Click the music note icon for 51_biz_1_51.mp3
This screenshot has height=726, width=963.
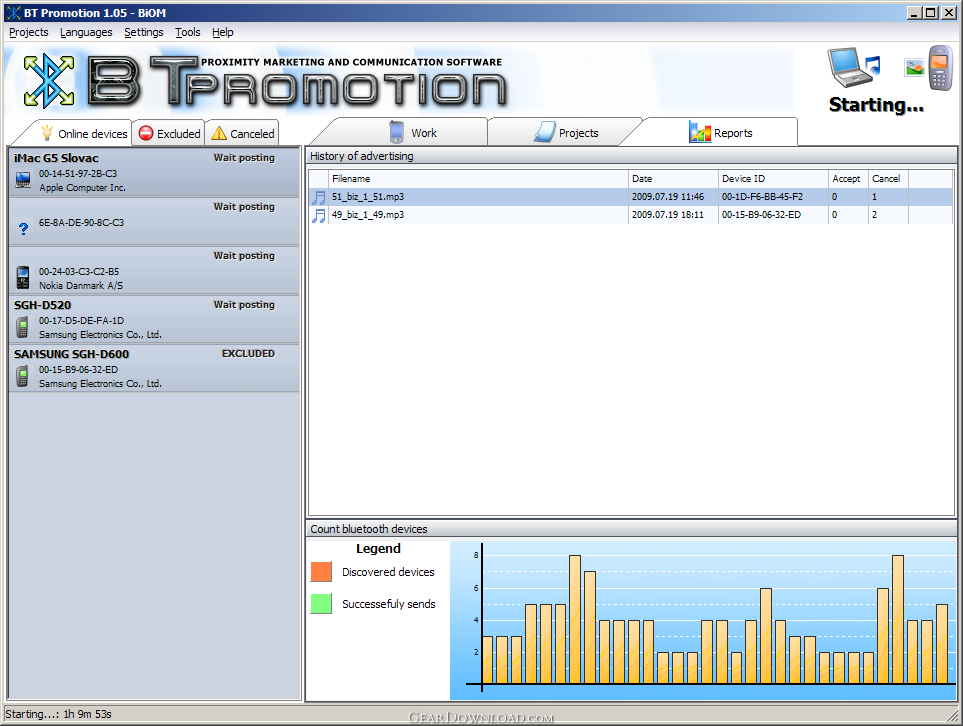coord(319,197)
